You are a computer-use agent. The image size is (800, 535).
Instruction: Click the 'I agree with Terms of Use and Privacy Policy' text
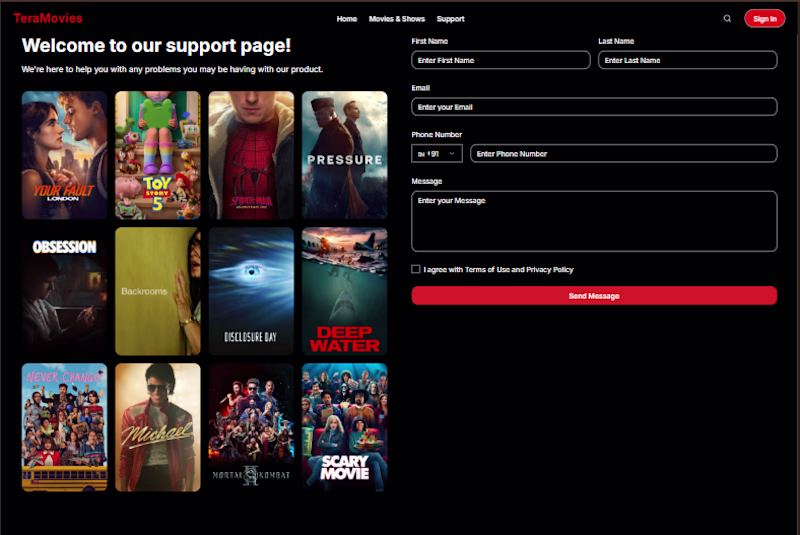coord(498,269)
